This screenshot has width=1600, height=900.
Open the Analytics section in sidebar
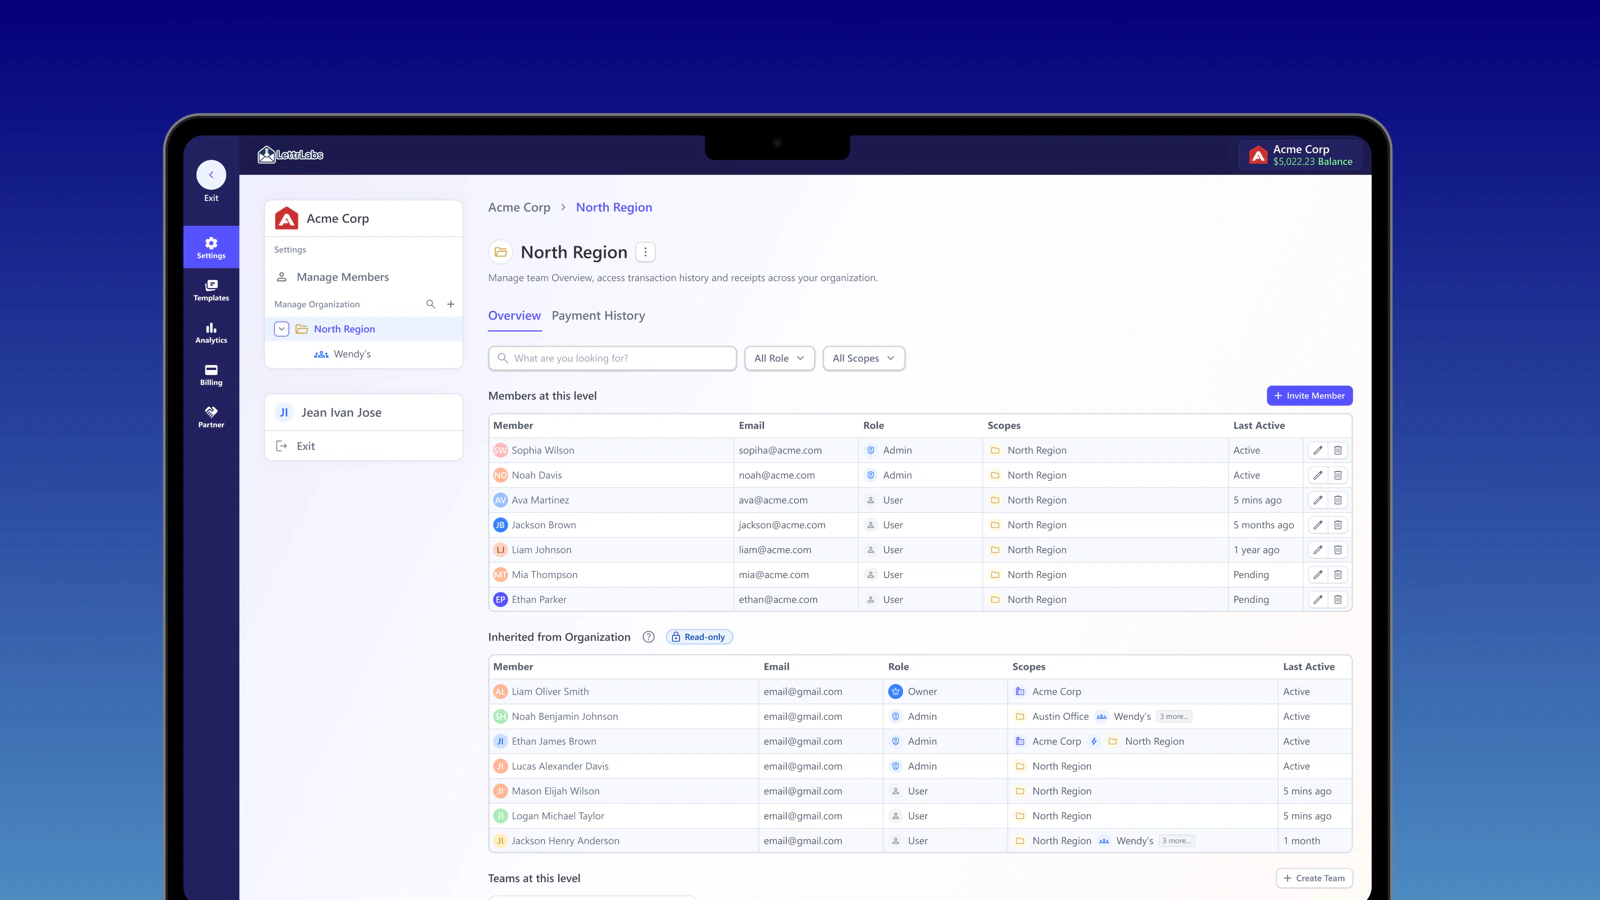tap(211, 332)
